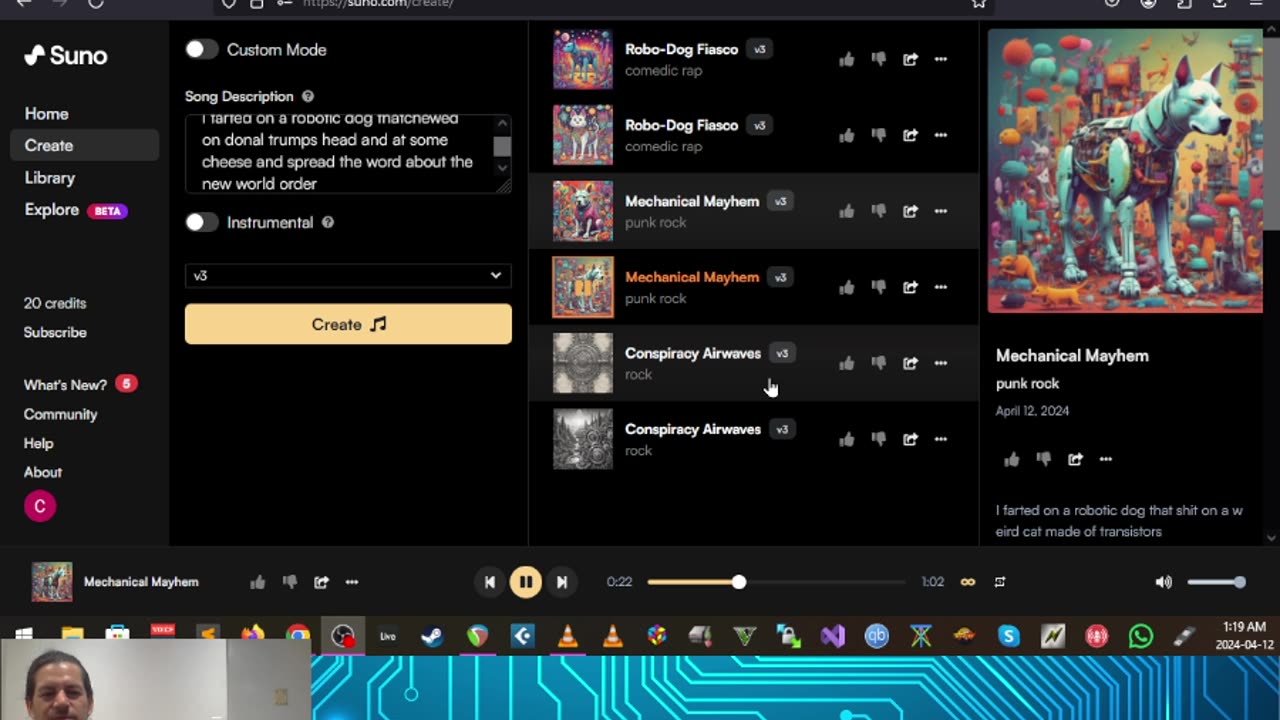Open more options for first Robo-Dog Fiasco
This screenshot has height=720, width=1280.
pos(941,59)
